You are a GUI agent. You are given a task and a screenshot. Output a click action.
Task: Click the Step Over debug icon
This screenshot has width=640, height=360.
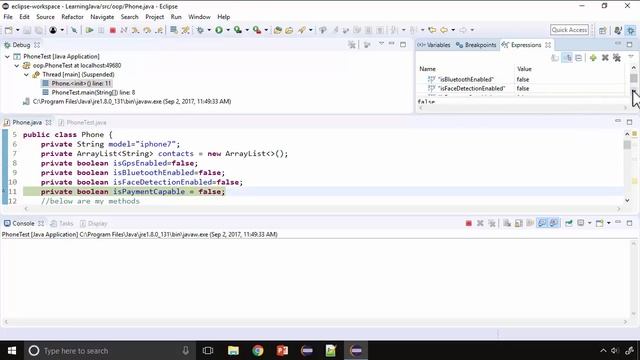click(x=147, y=30)
